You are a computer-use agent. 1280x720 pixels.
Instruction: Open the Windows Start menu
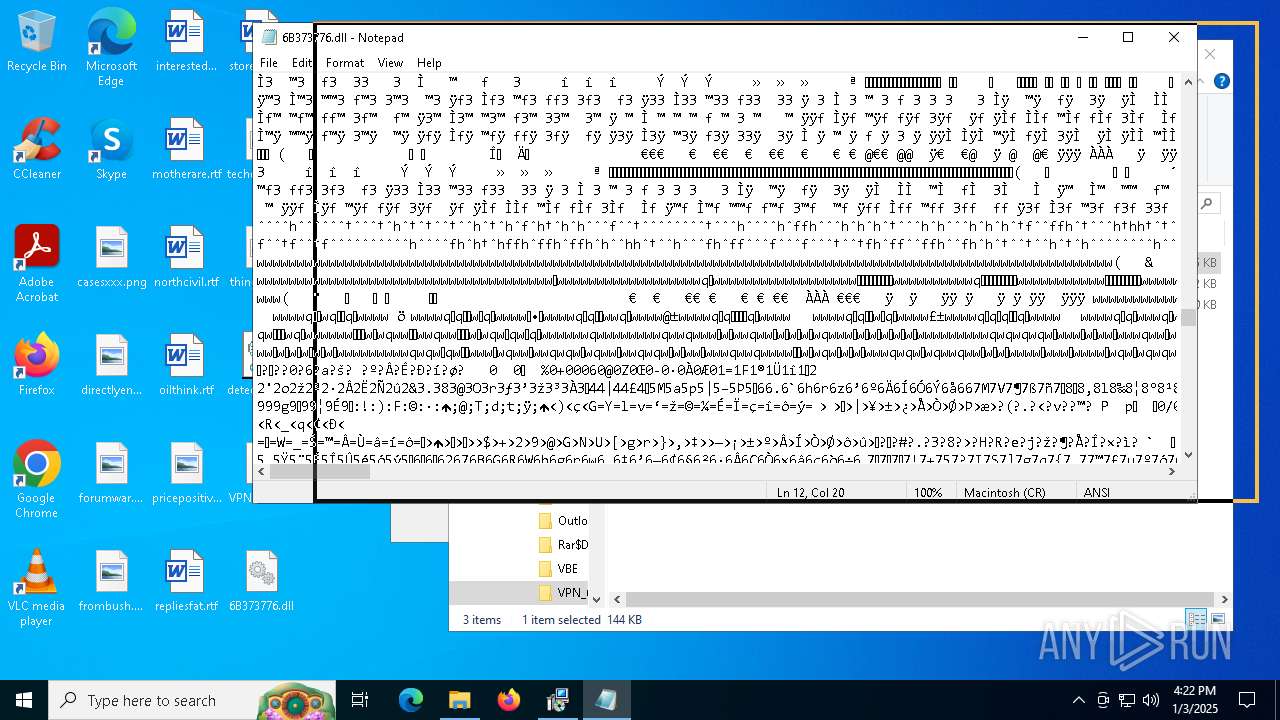click(24, 700)
